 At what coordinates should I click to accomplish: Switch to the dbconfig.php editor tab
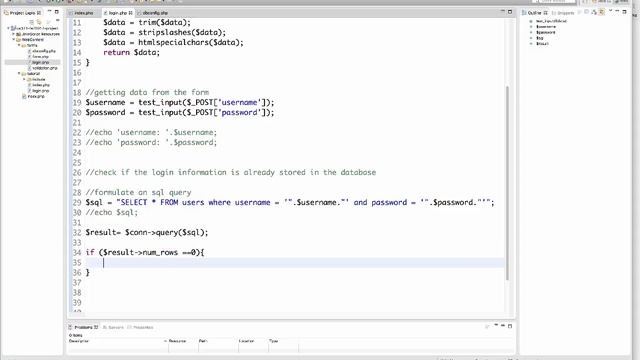155,13
